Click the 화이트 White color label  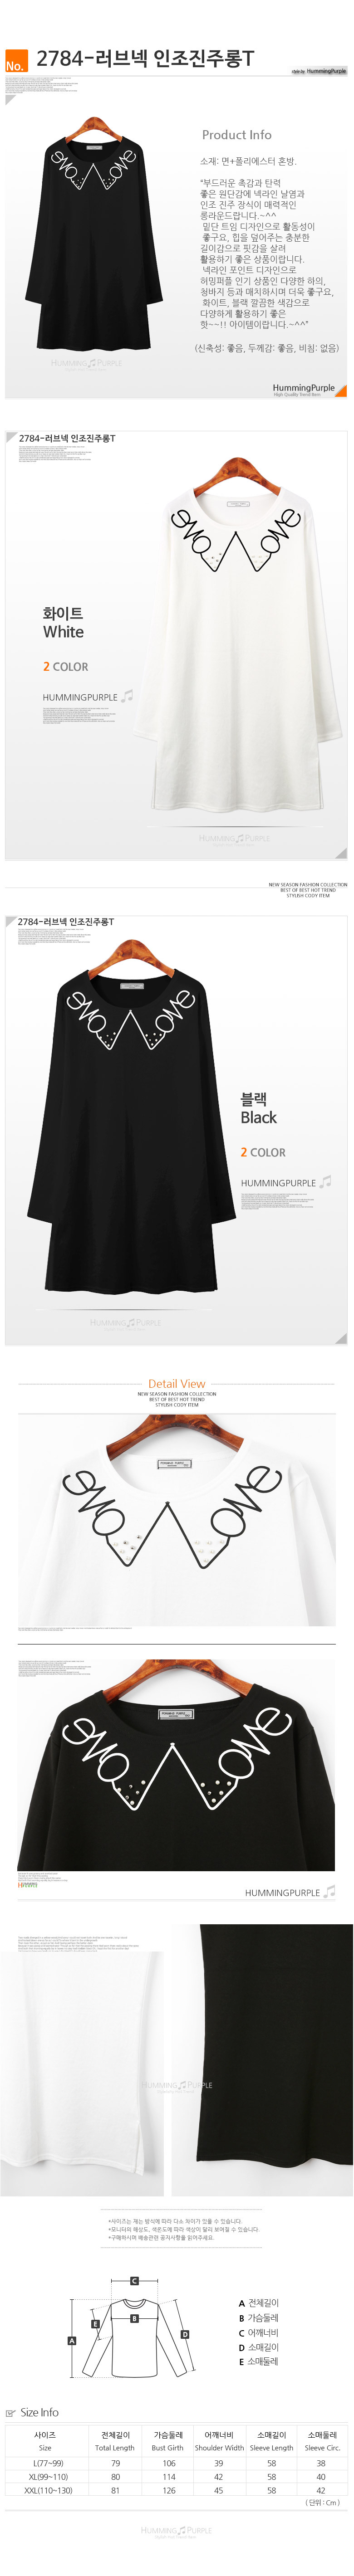(x=63, y=622)
